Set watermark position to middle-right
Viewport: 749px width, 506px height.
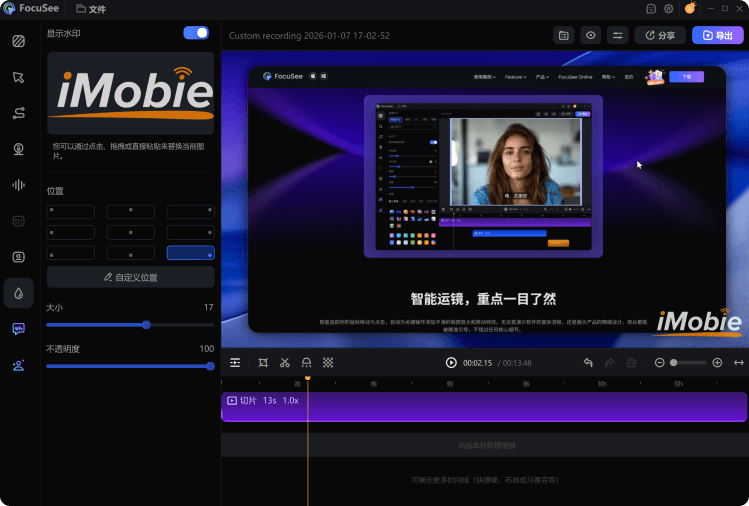(x=191, y=232)
